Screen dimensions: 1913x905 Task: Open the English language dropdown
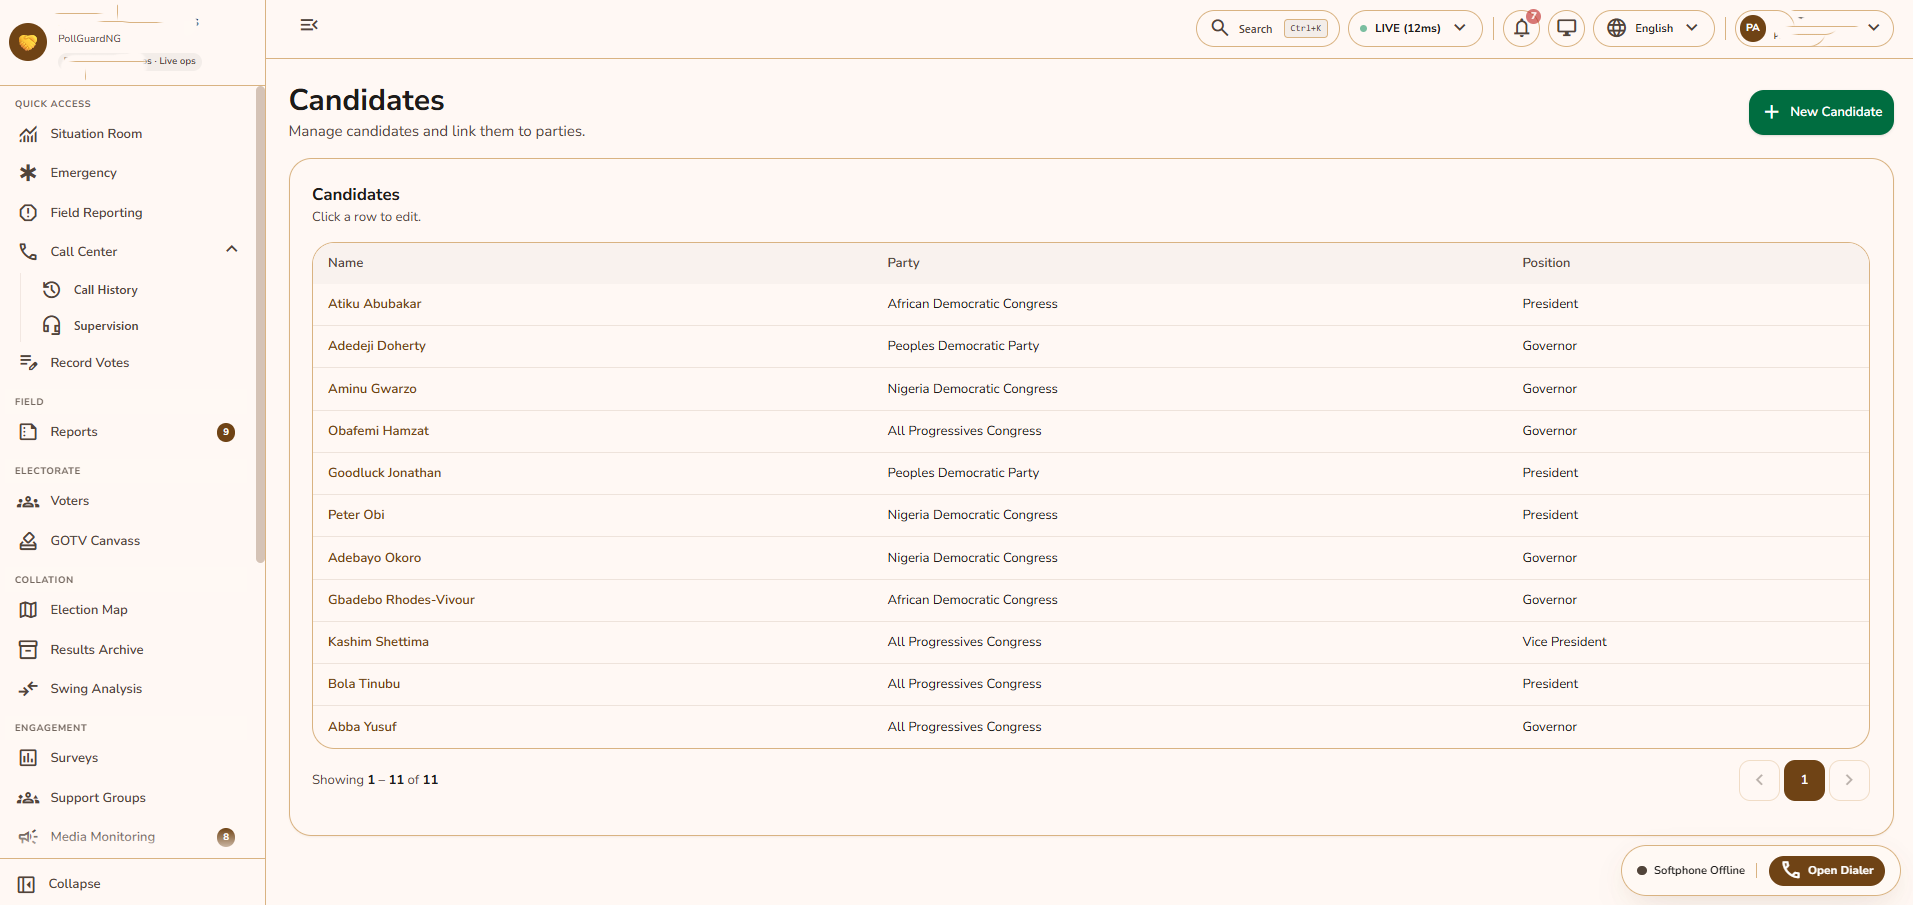tap(1654, 28)
